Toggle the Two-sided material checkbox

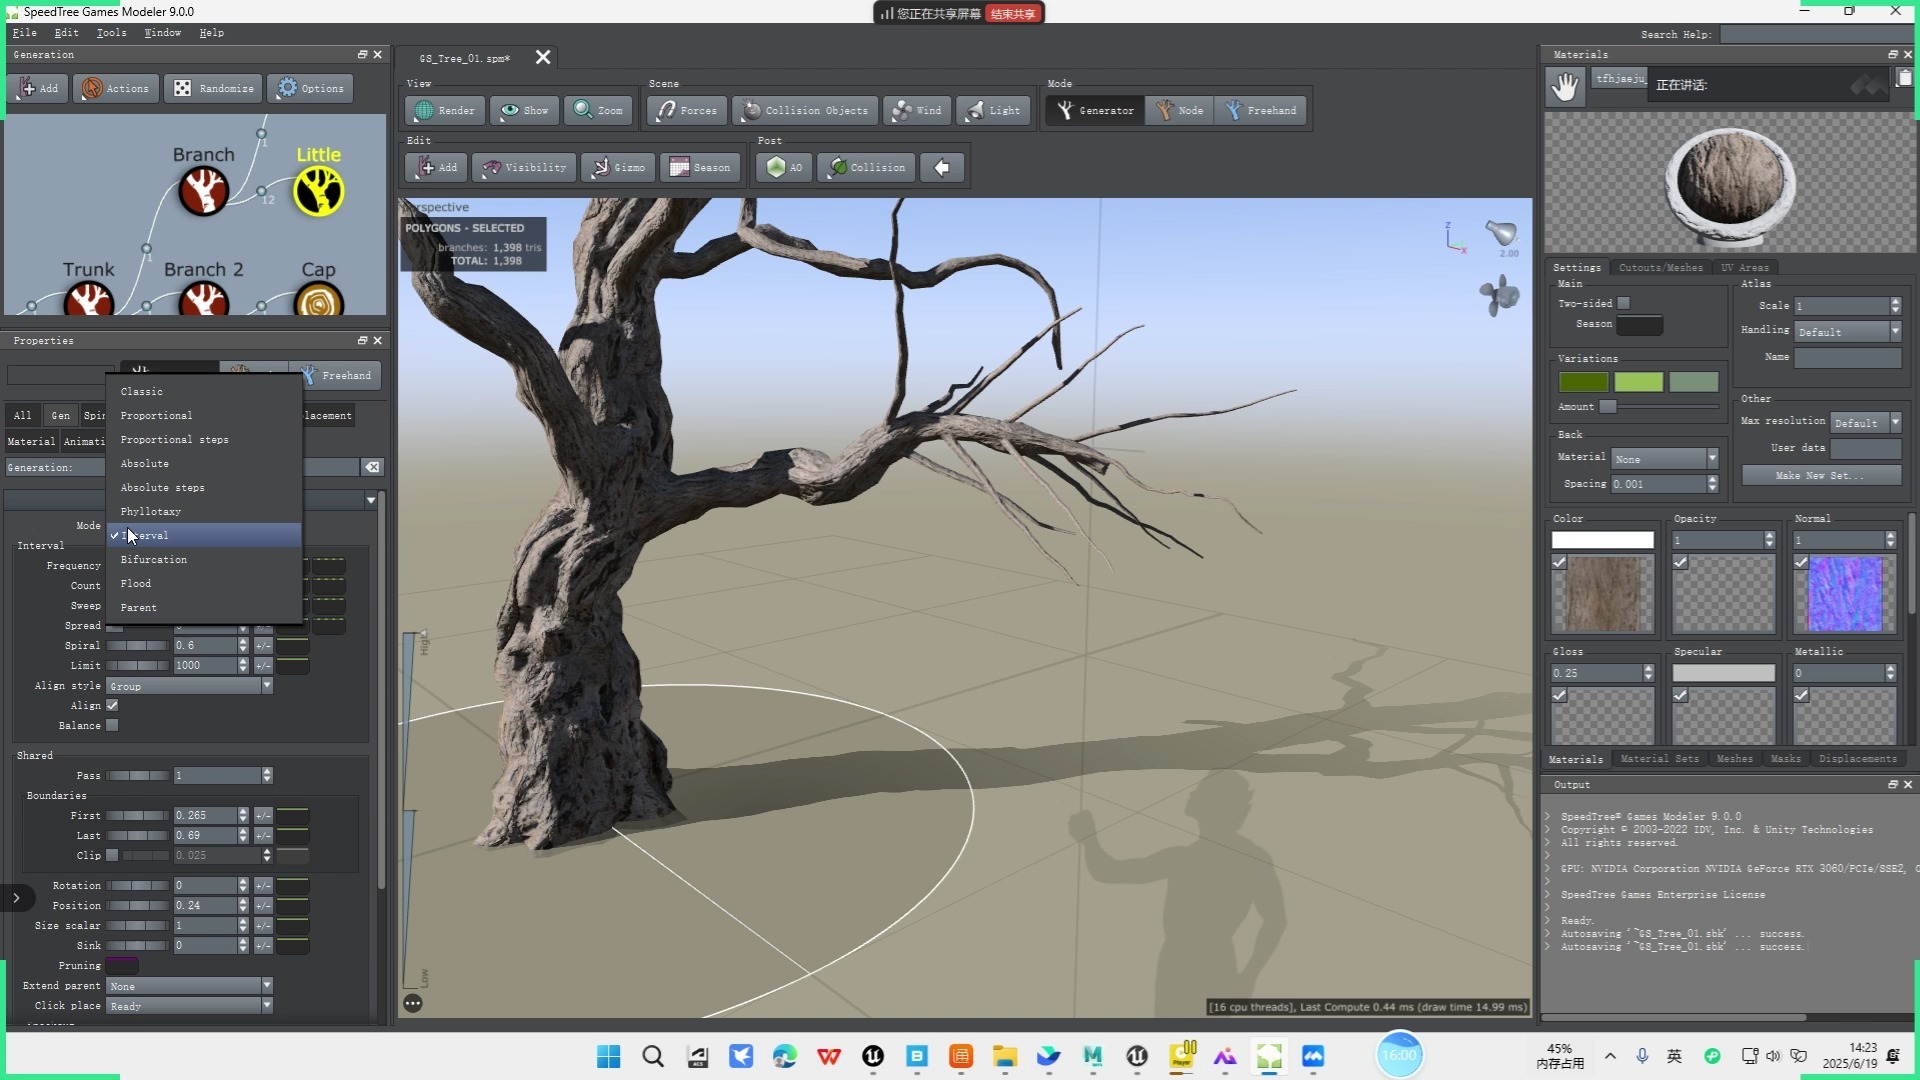pyautogui.click(x=1624, y=303)
